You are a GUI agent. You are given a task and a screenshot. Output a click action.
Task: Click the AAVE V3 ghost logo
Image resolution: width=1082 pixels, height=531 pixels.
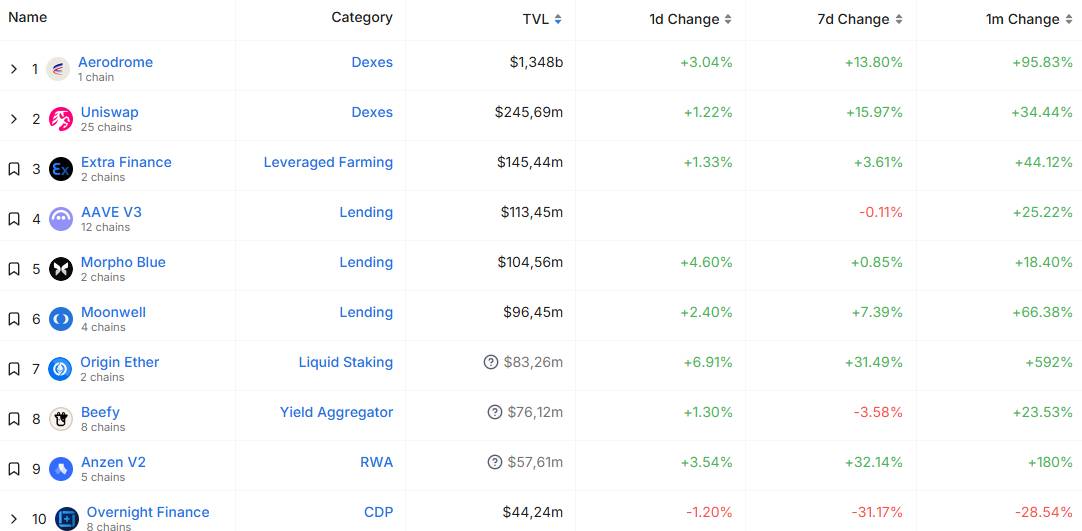pyautogui.click(x=61, y=219)
